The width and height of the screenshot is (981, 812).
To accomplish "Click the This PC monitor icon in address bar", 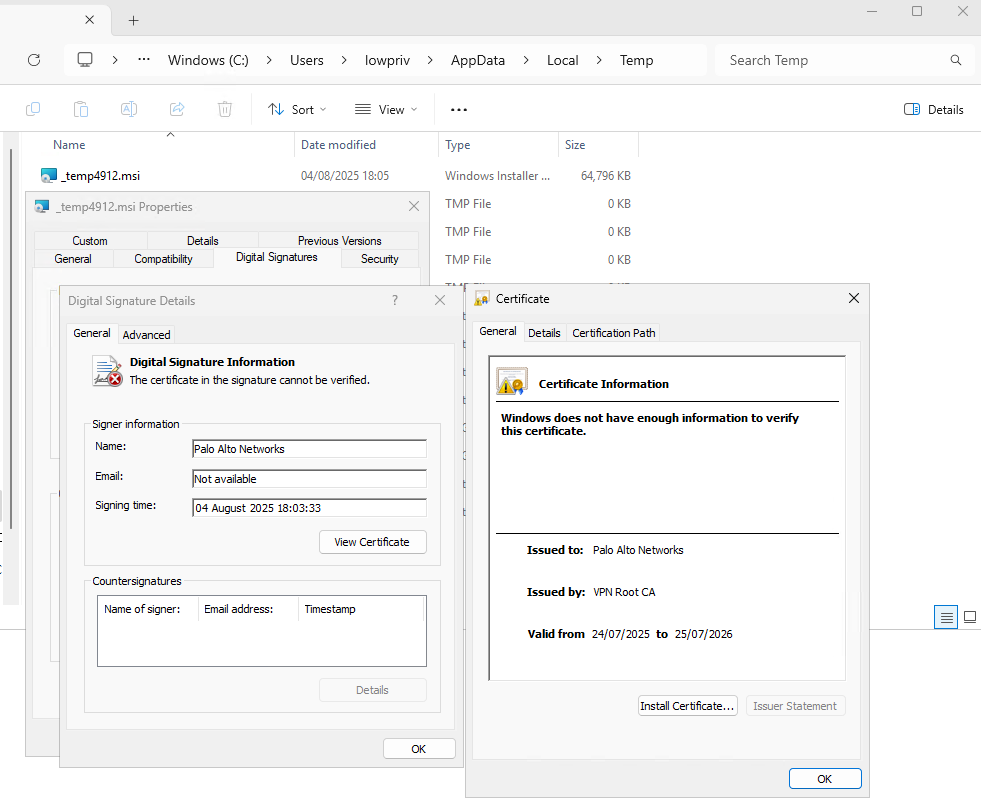I will point(84,60).
